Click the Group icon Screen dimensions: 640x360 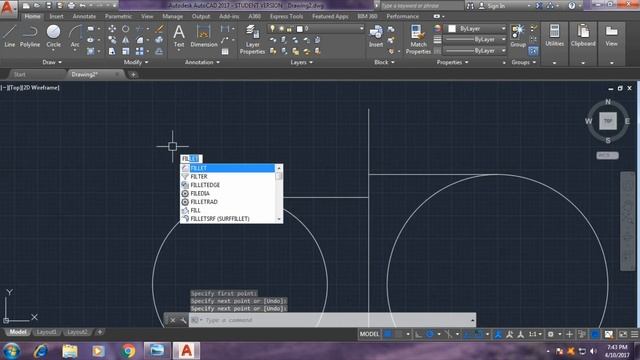(518, 36)
